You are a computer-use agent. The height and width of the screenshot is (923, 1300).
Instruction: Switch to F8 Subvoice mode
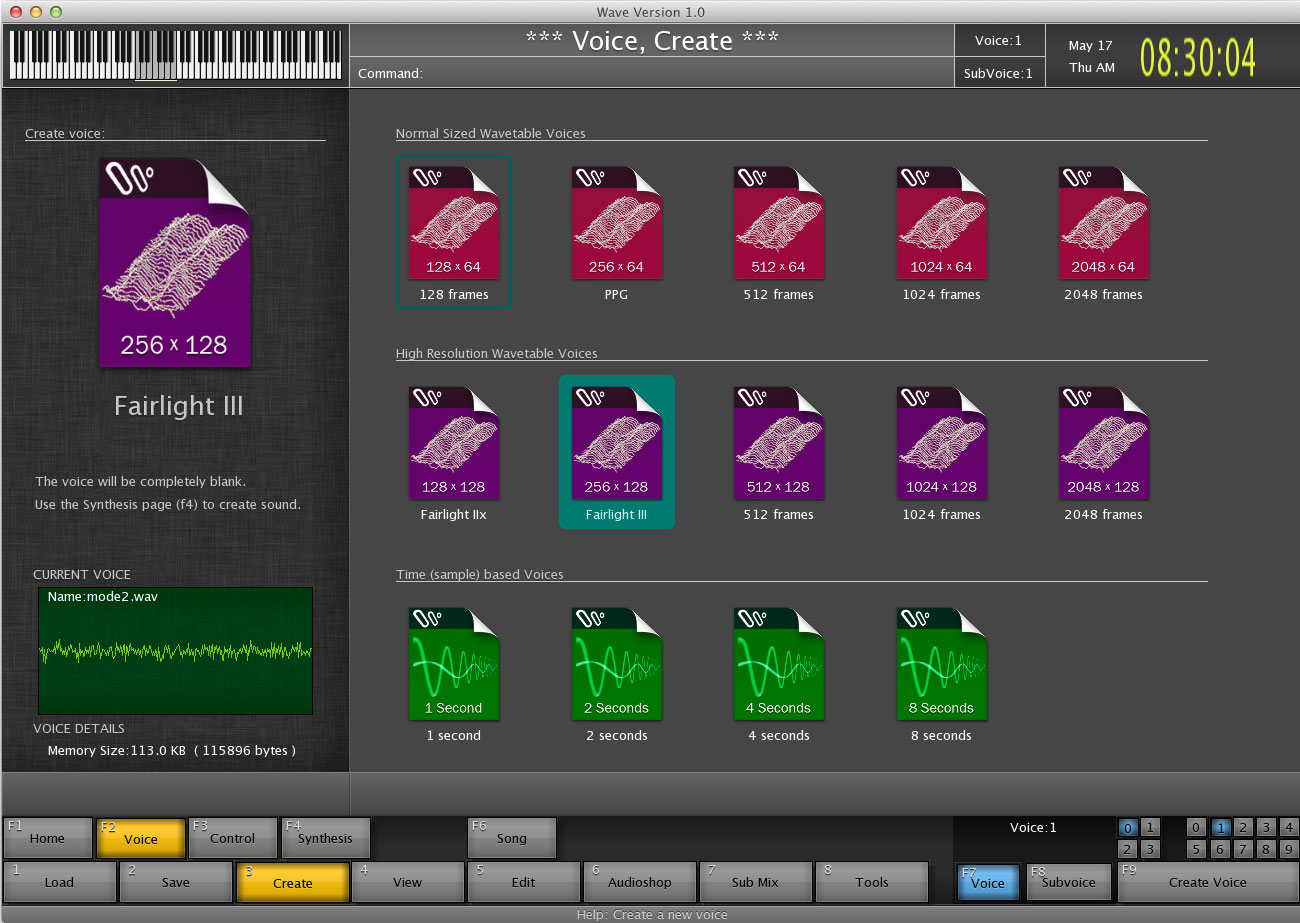coord(1069,882)
